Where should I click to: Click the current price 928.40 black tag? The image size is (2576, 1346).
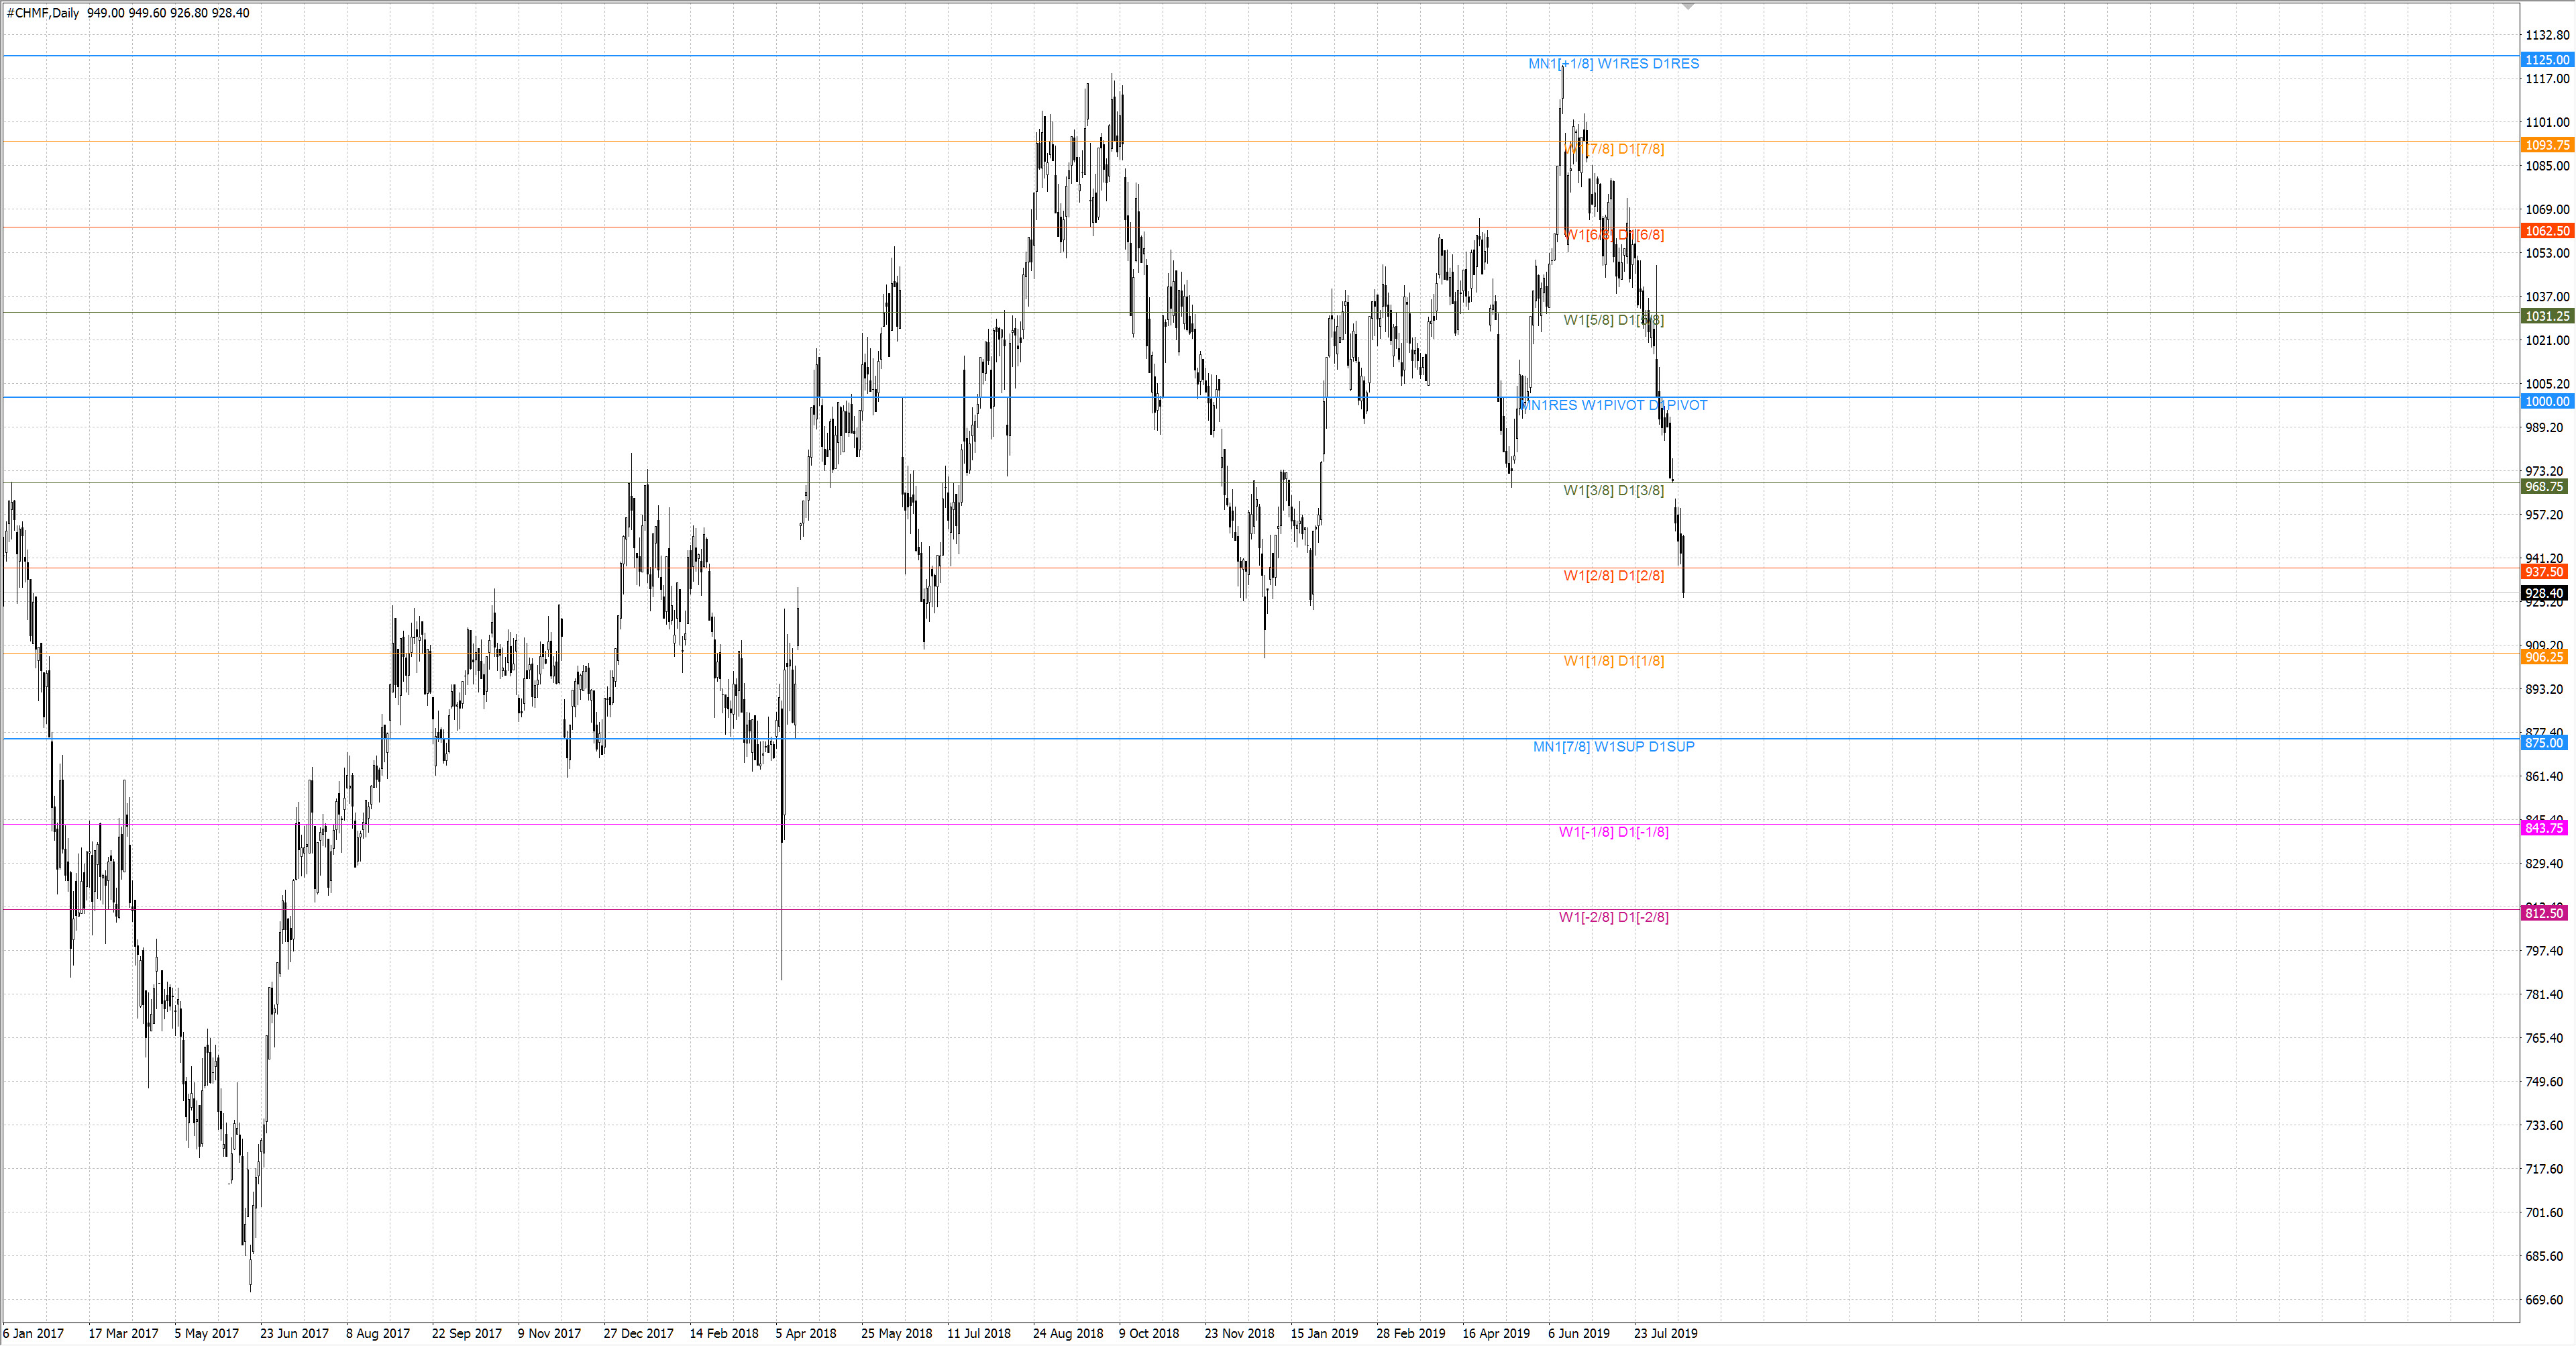pyautogui.click(x=2546, y=594)
